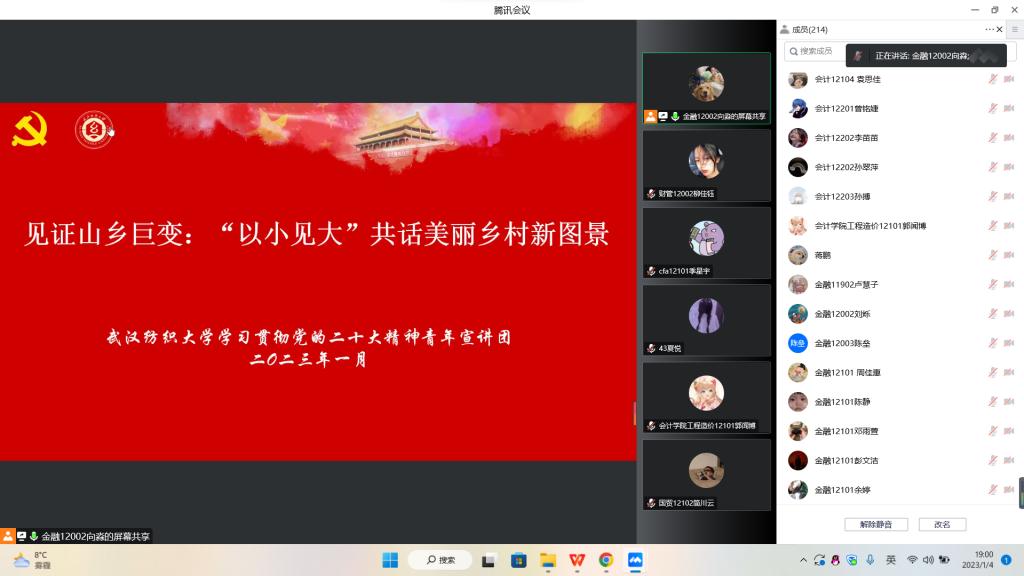1024x576 pixels.
Task: Open the hamburger menu beside members panel
Action: 1014,29
